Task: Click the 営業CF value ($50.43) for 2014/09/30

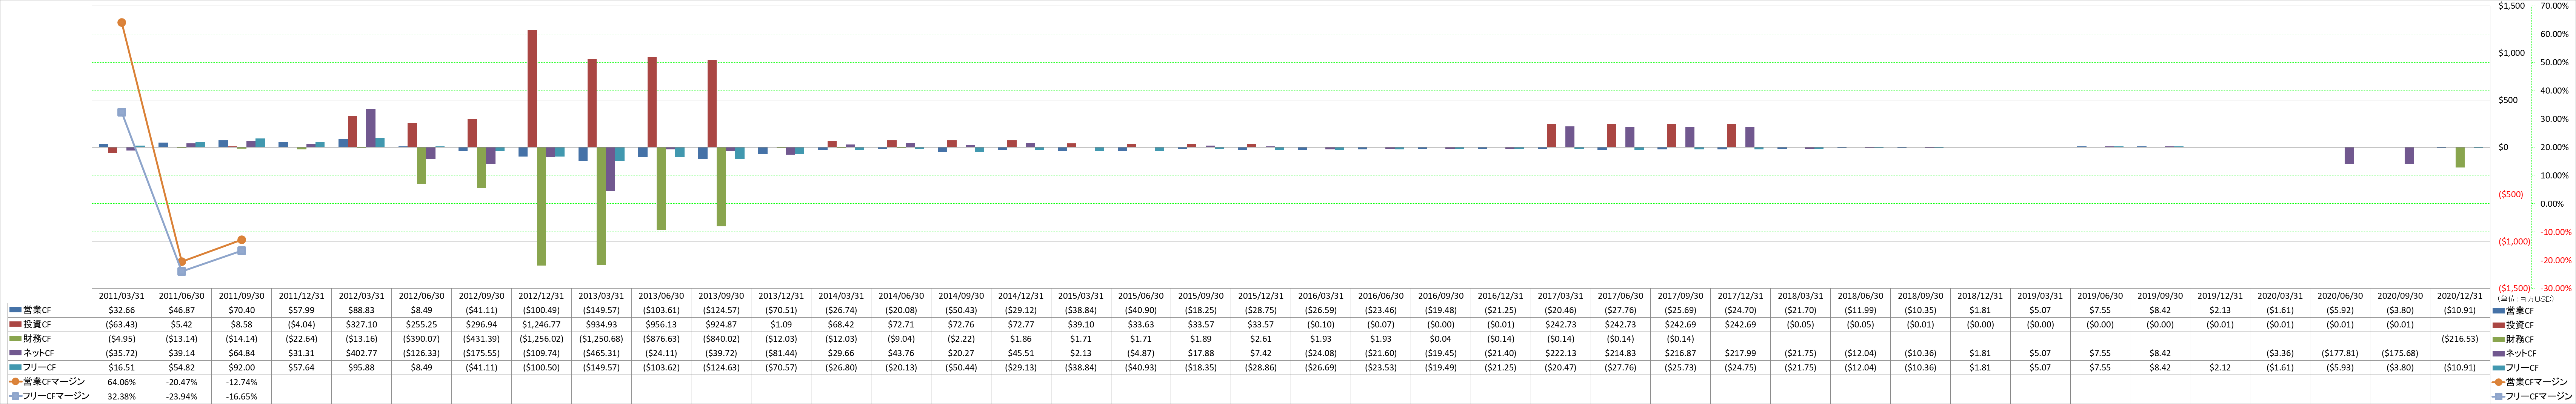Action: point(961,310)
